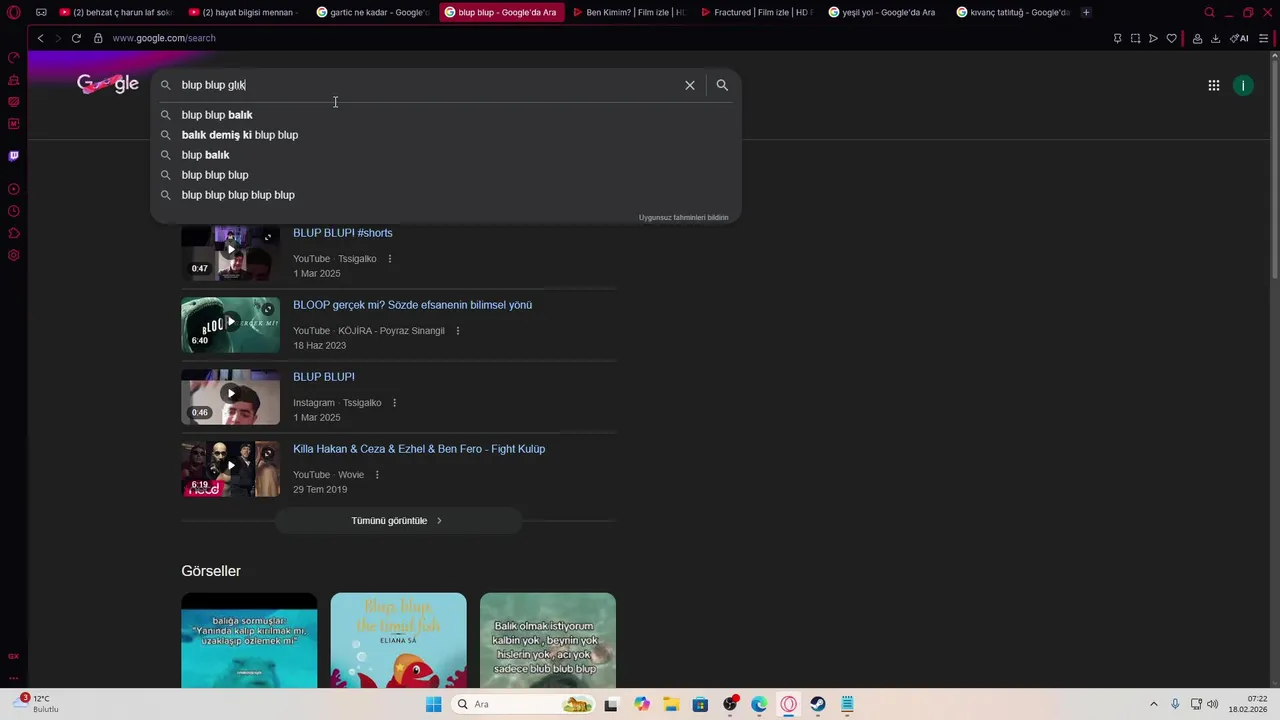
Task: Click the heart bookmark icon in toolbar
Action: pos(1171,38)
